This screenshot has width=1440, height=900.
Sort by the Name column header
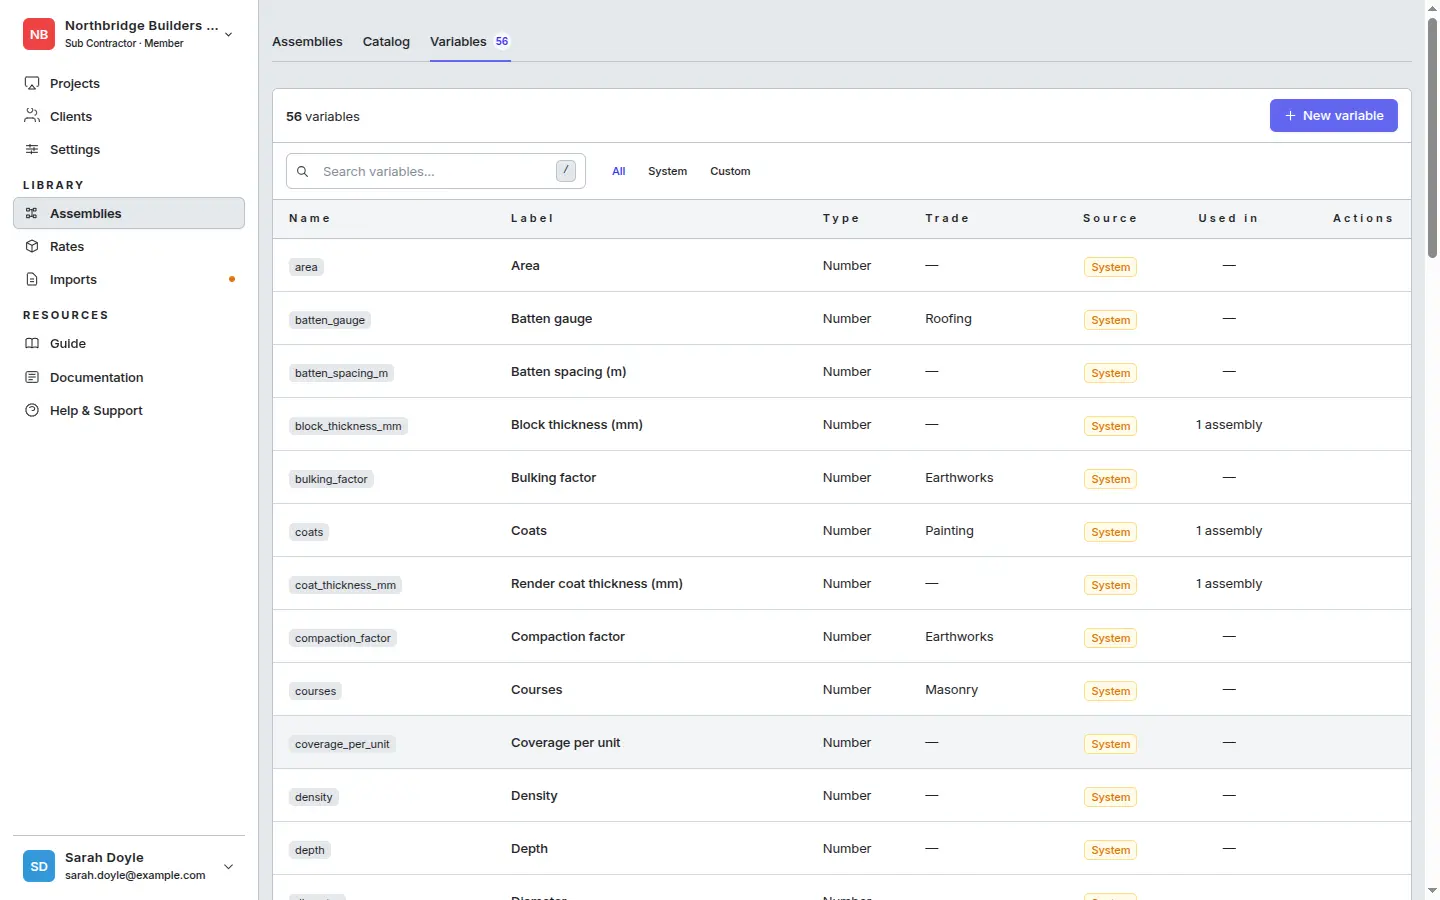point(309,218)
